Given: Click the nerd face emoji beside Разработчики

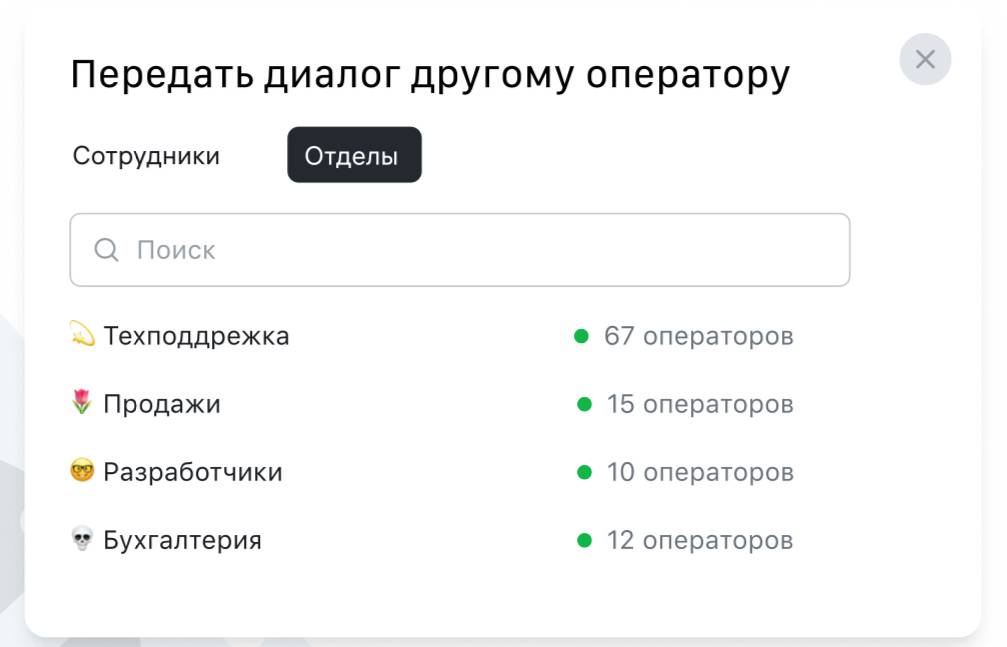Looking at the screenshot, I should pos(82,472).
